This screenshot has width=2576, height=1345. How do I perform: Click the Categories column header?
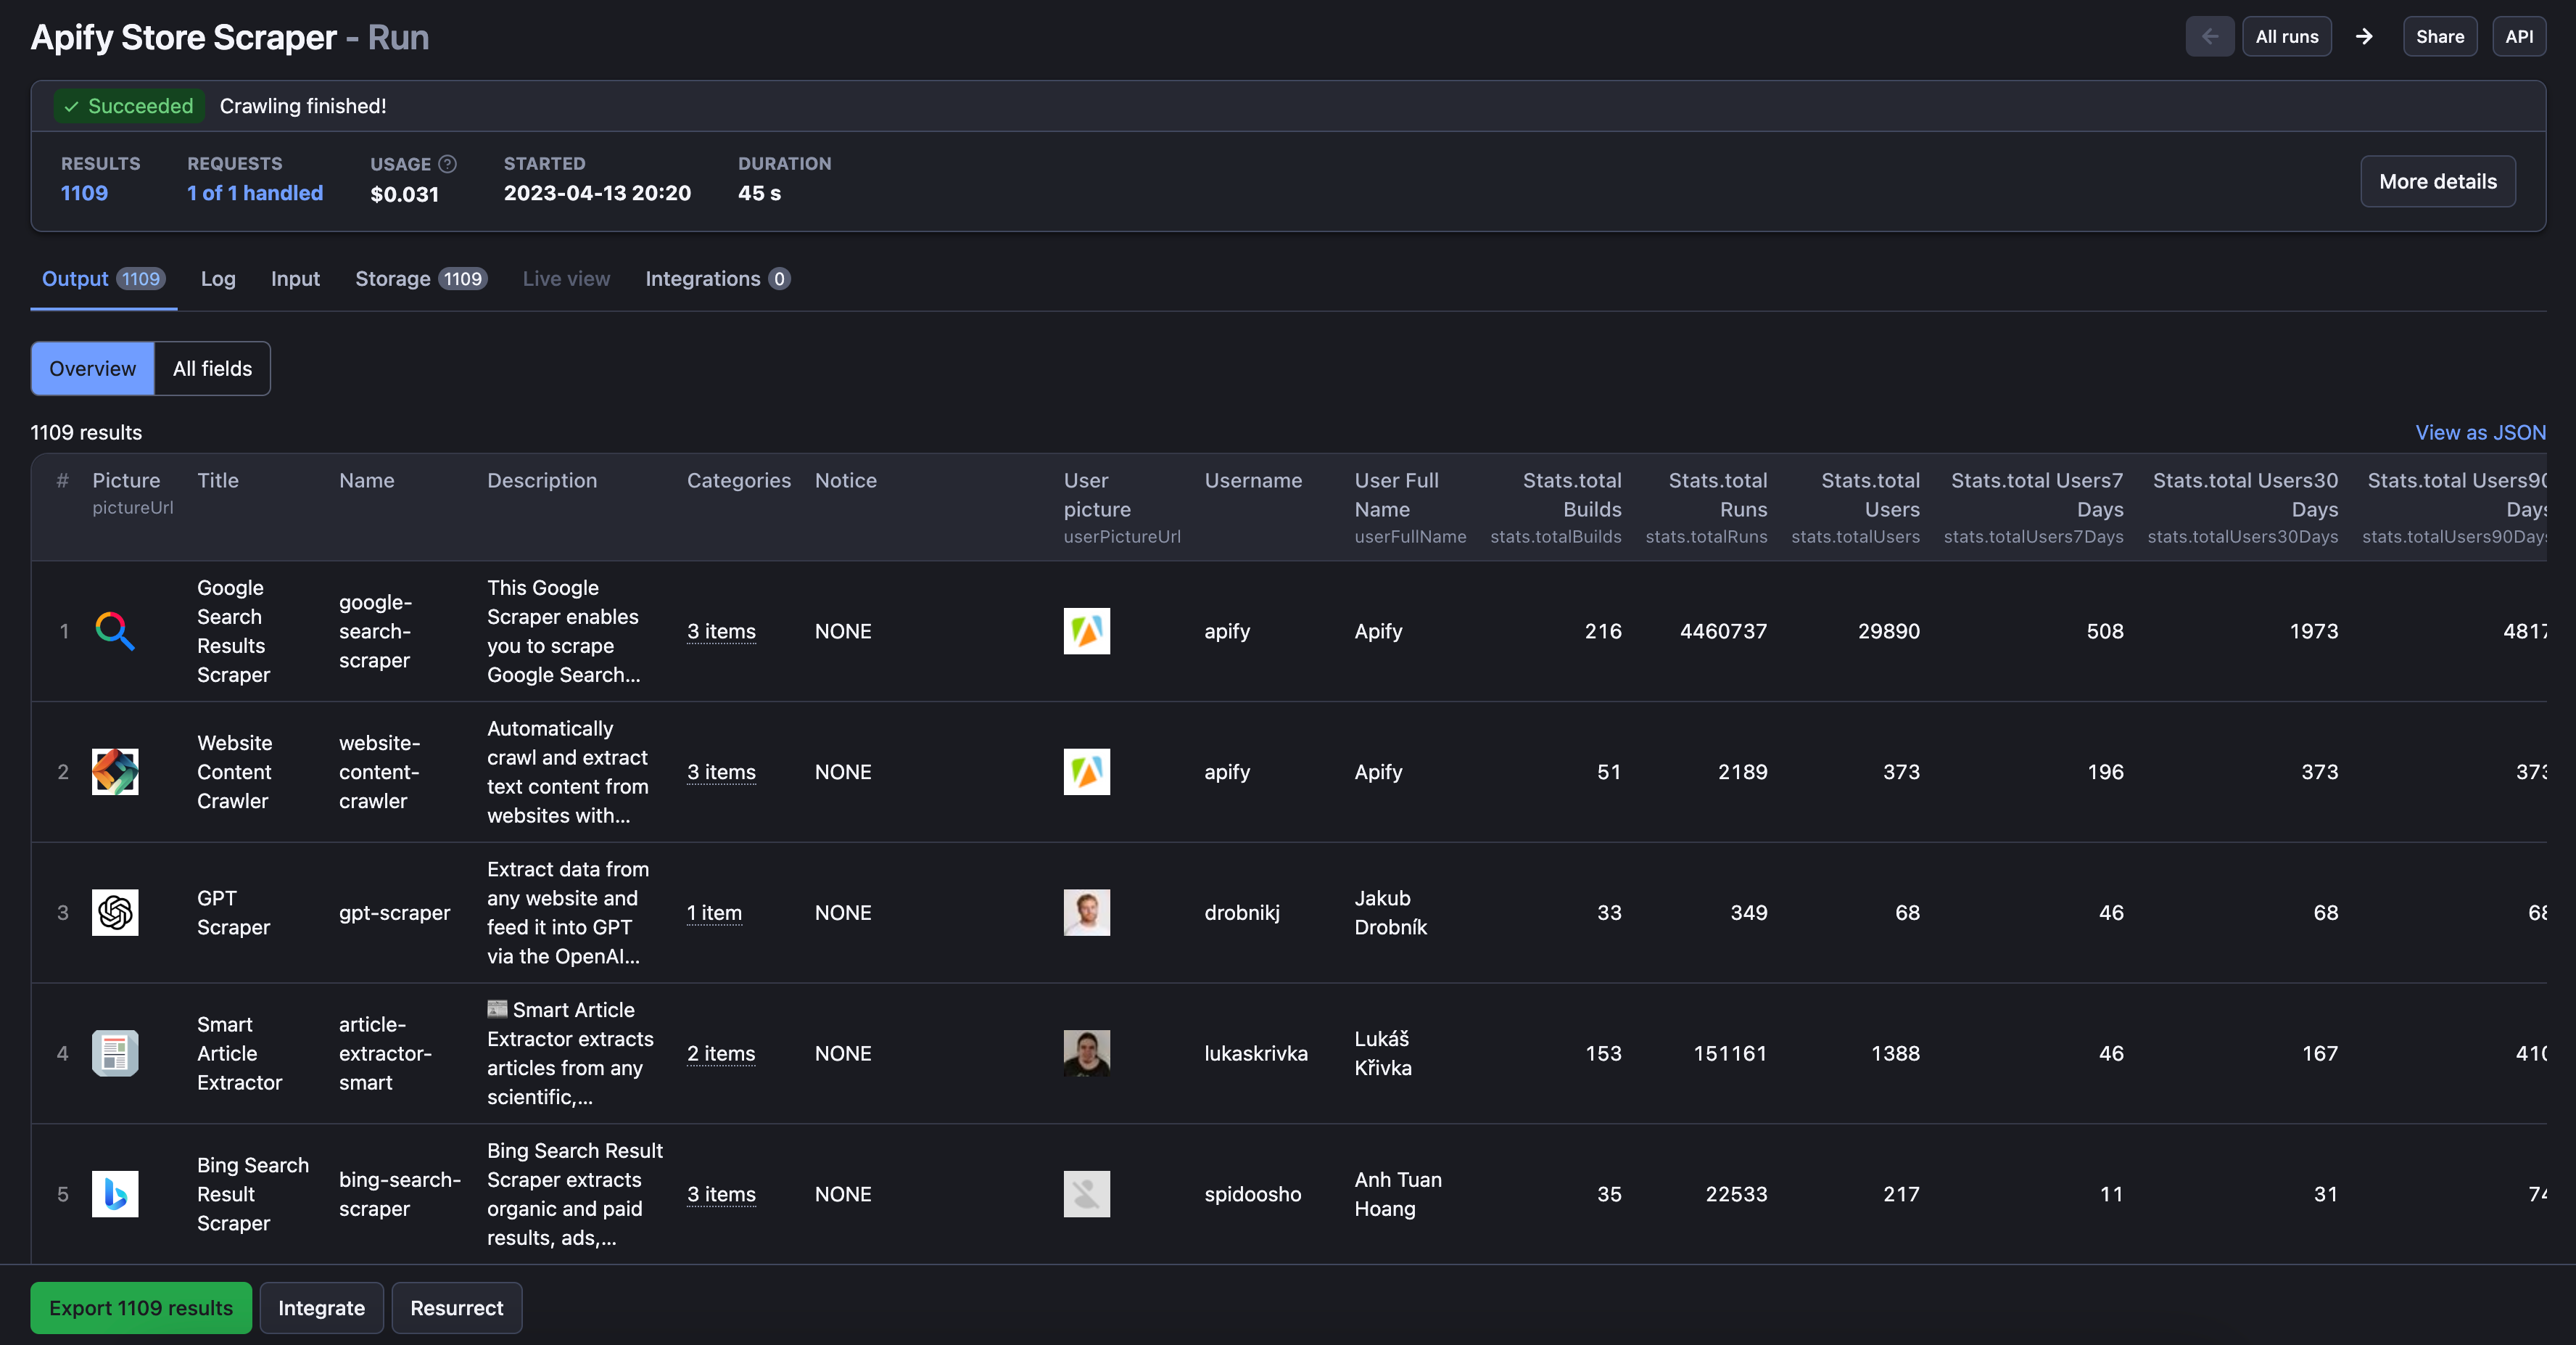pos(739,481)
